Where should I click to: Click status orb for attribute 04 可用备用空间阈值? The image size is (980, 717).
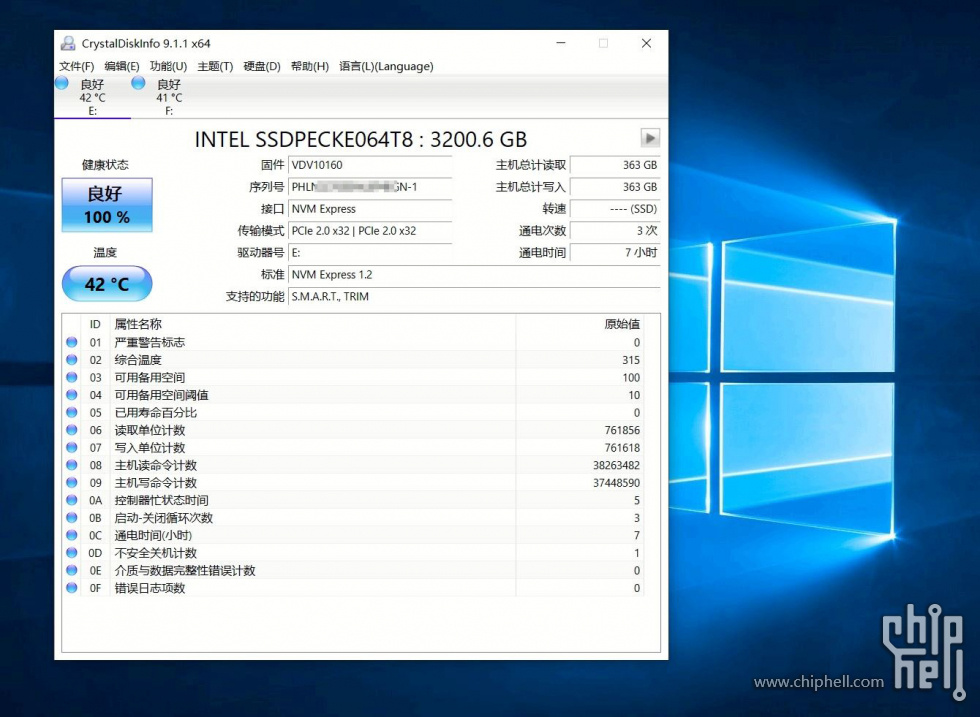(72, 394)
